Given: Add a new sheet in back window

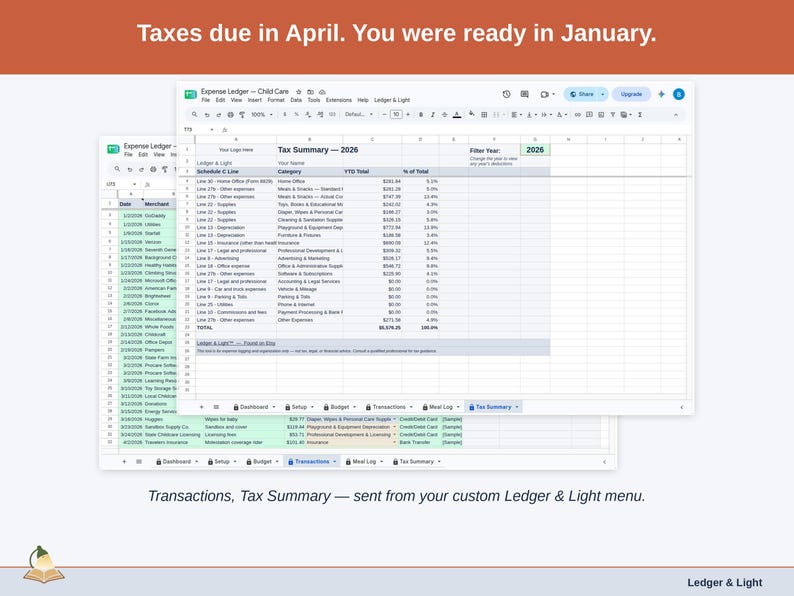Looking at the screenshot, I should click(x=124, y=462).
